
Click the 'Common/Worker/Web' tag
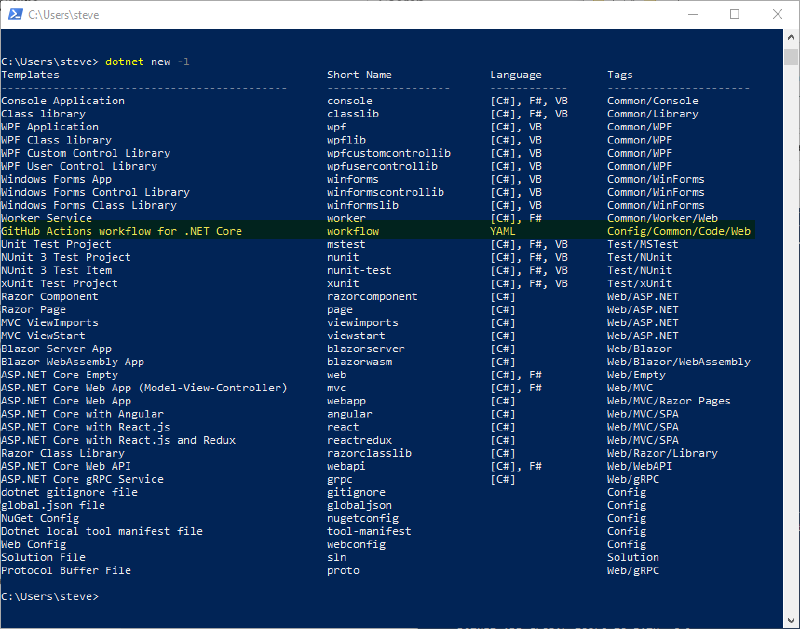662,218
